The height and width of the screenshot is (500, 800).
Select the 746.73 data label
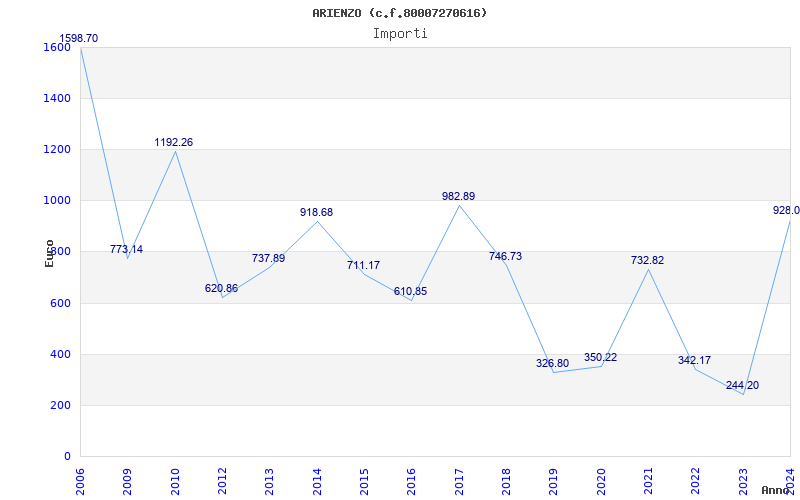[505, 257]
